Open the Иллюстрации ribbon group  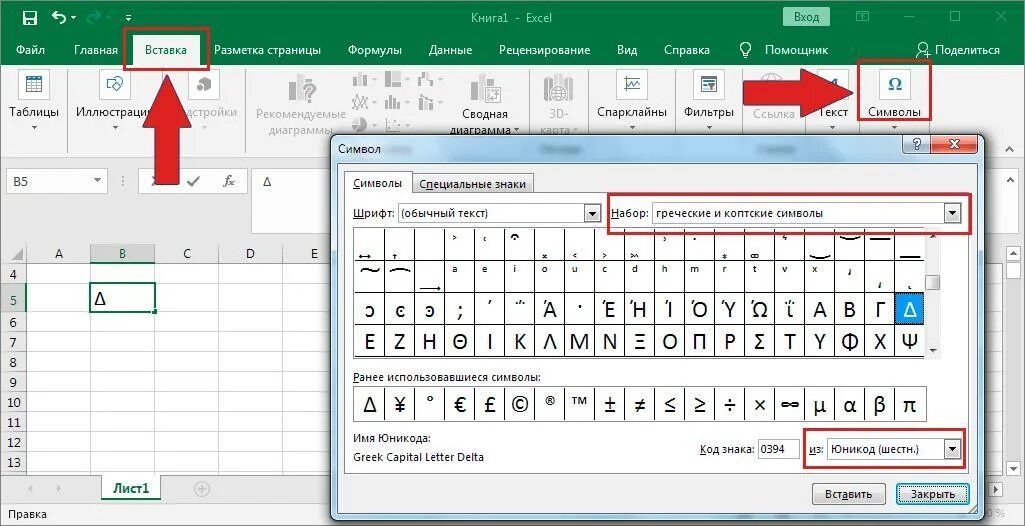[x=114, y=101]
